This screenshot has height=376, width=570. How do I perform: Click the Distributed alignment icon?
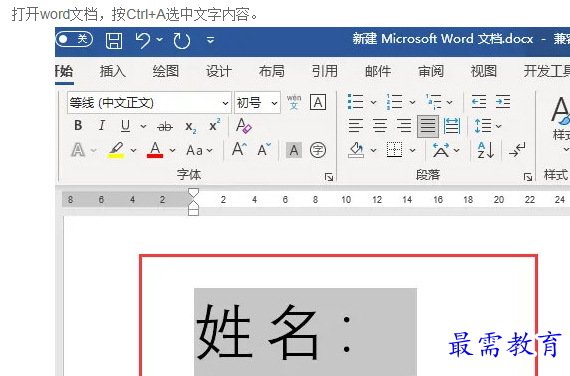(x=452, y=126)
